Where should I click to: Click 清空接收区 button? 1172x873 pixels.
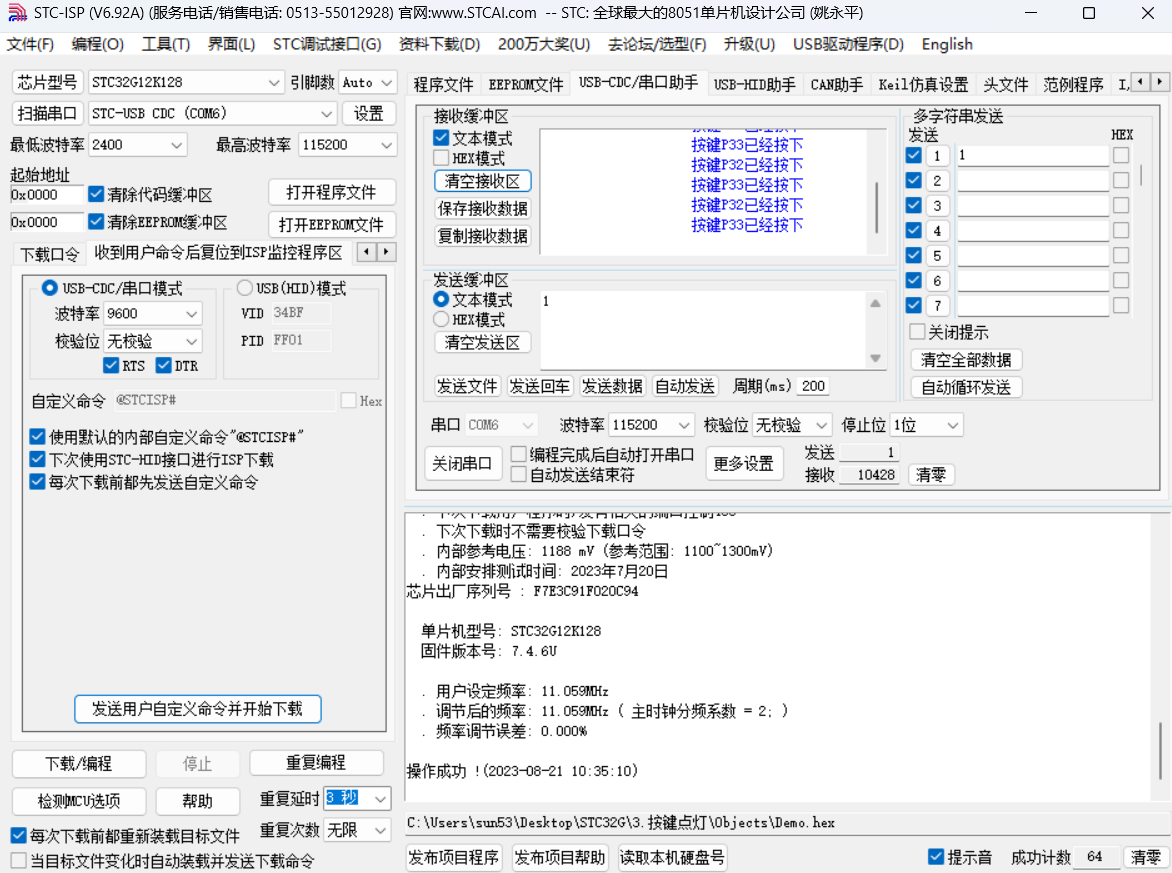point(482,181)
